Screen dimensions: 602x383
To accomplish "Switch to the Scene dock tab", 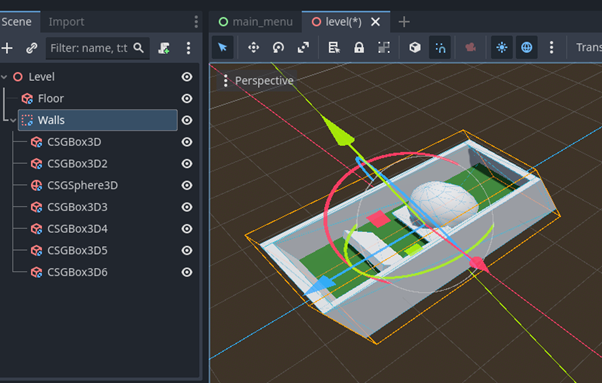I will point(16,22).
